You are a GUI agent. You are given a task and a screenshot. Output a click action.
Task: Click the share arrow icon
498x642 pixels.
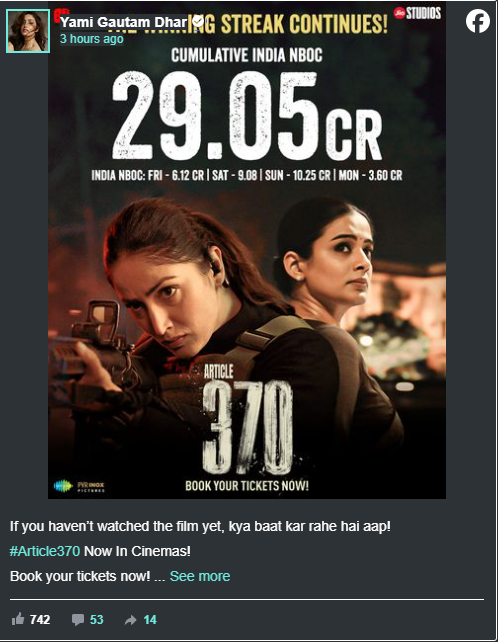(x=131, y=620)
